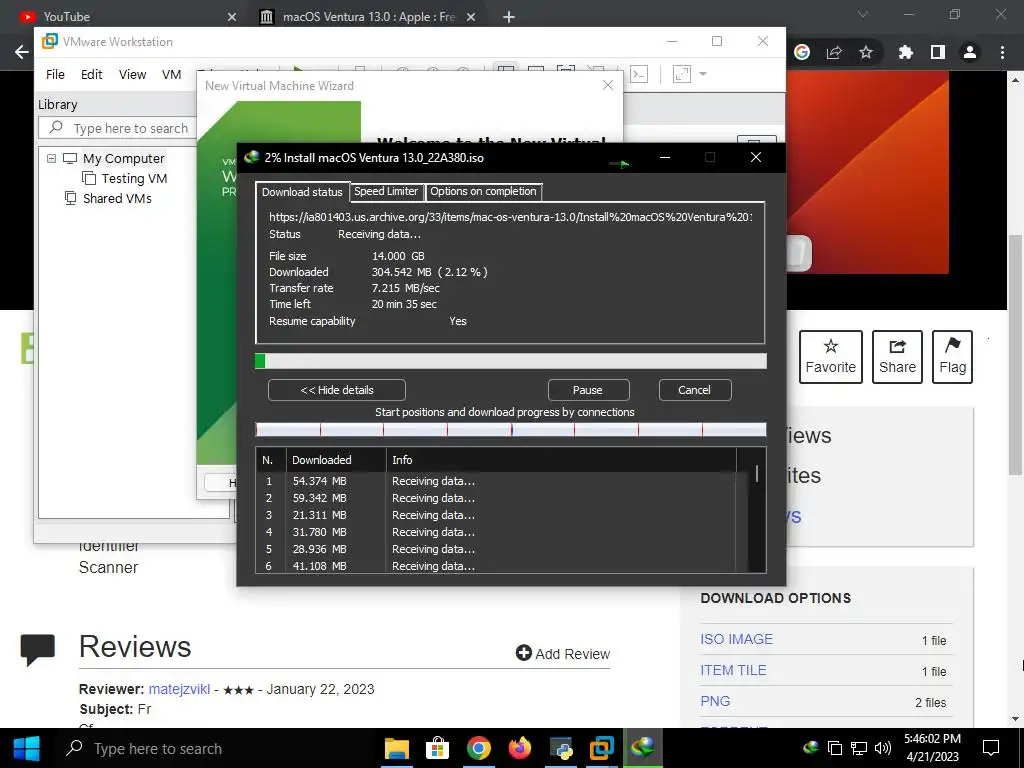Click the VMware full screen mode icon
1024x768 pixels.
click(x=682, y=74)
